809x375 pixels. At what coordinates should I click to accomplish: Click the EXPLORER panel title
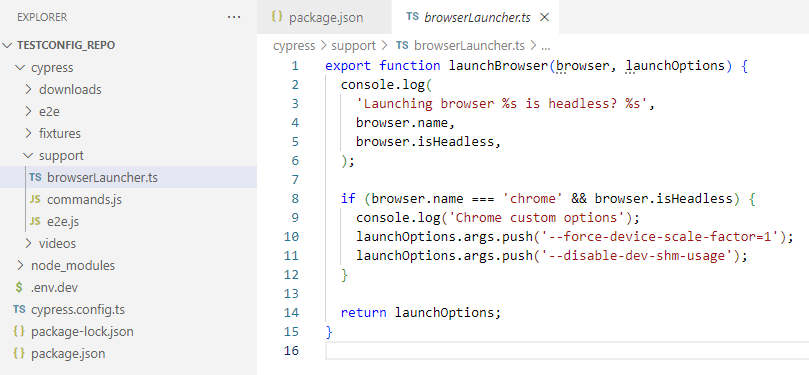[x=42, y=18]
